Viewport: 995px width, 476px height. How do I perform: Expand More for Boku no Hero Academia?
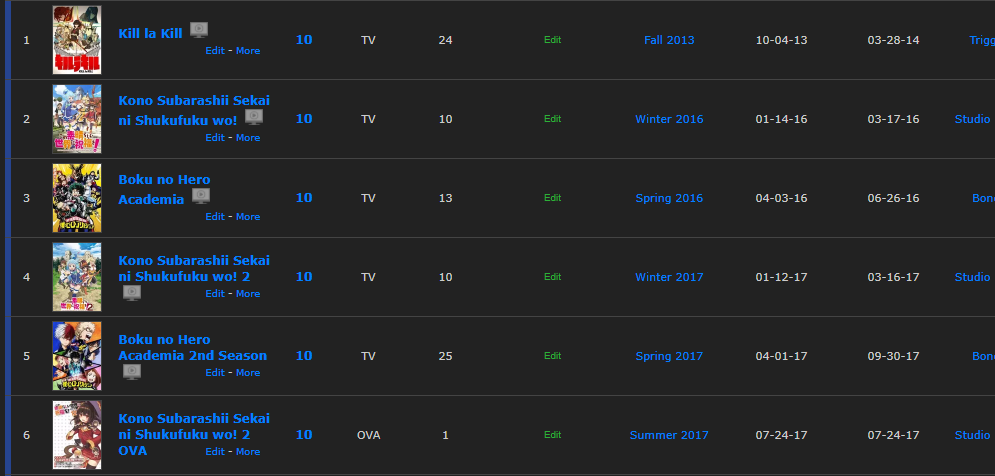pyautogui.click(x=248, y=216)
